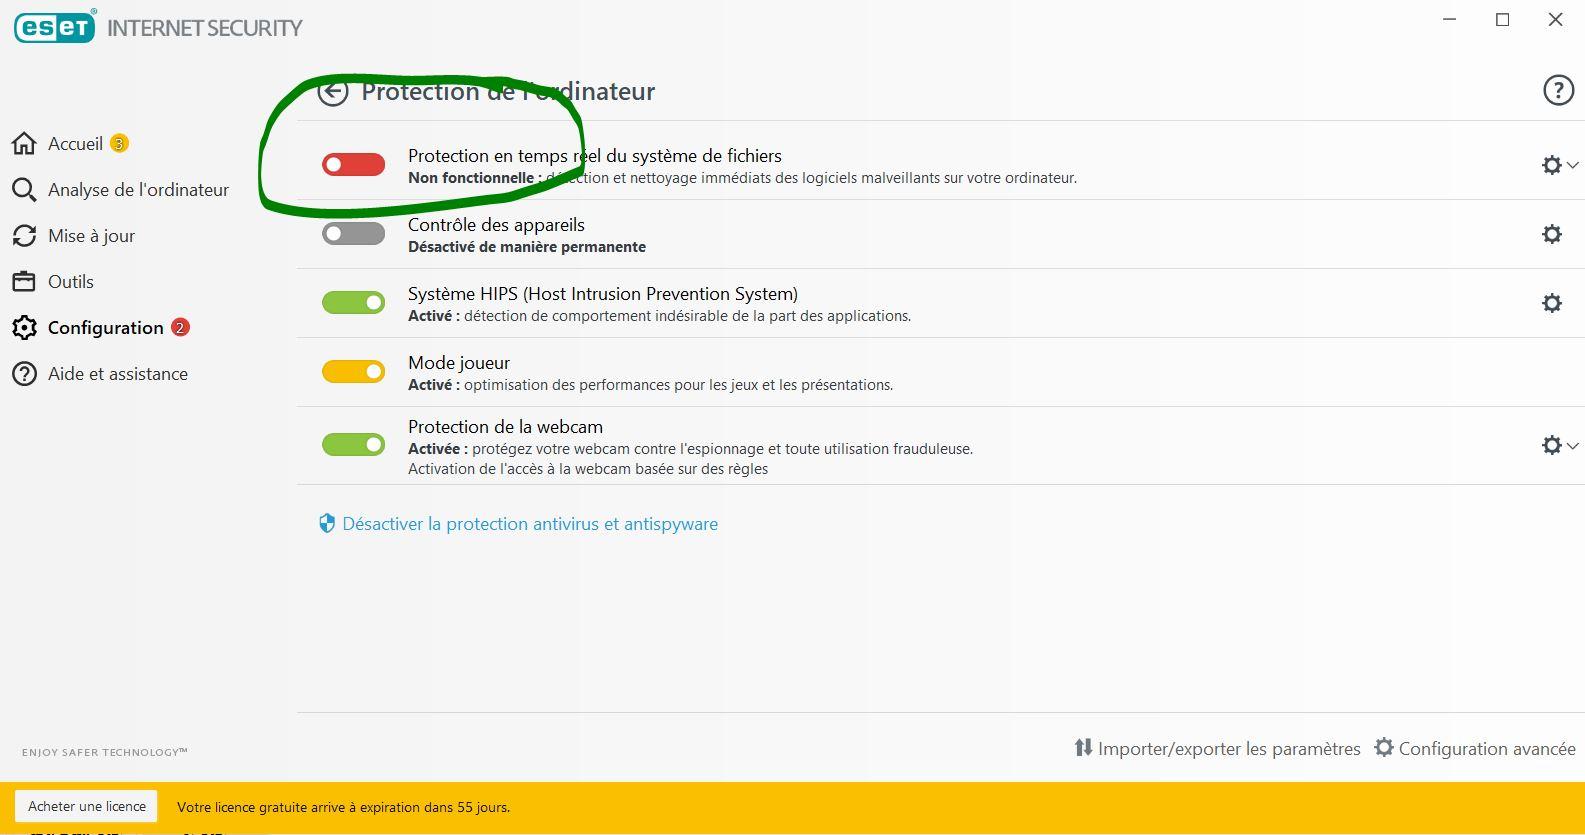Screen dimensions: 1585x835
Task: Click 'Activation de l'accès à la webcam' text
Action: [x=588, y=469]
